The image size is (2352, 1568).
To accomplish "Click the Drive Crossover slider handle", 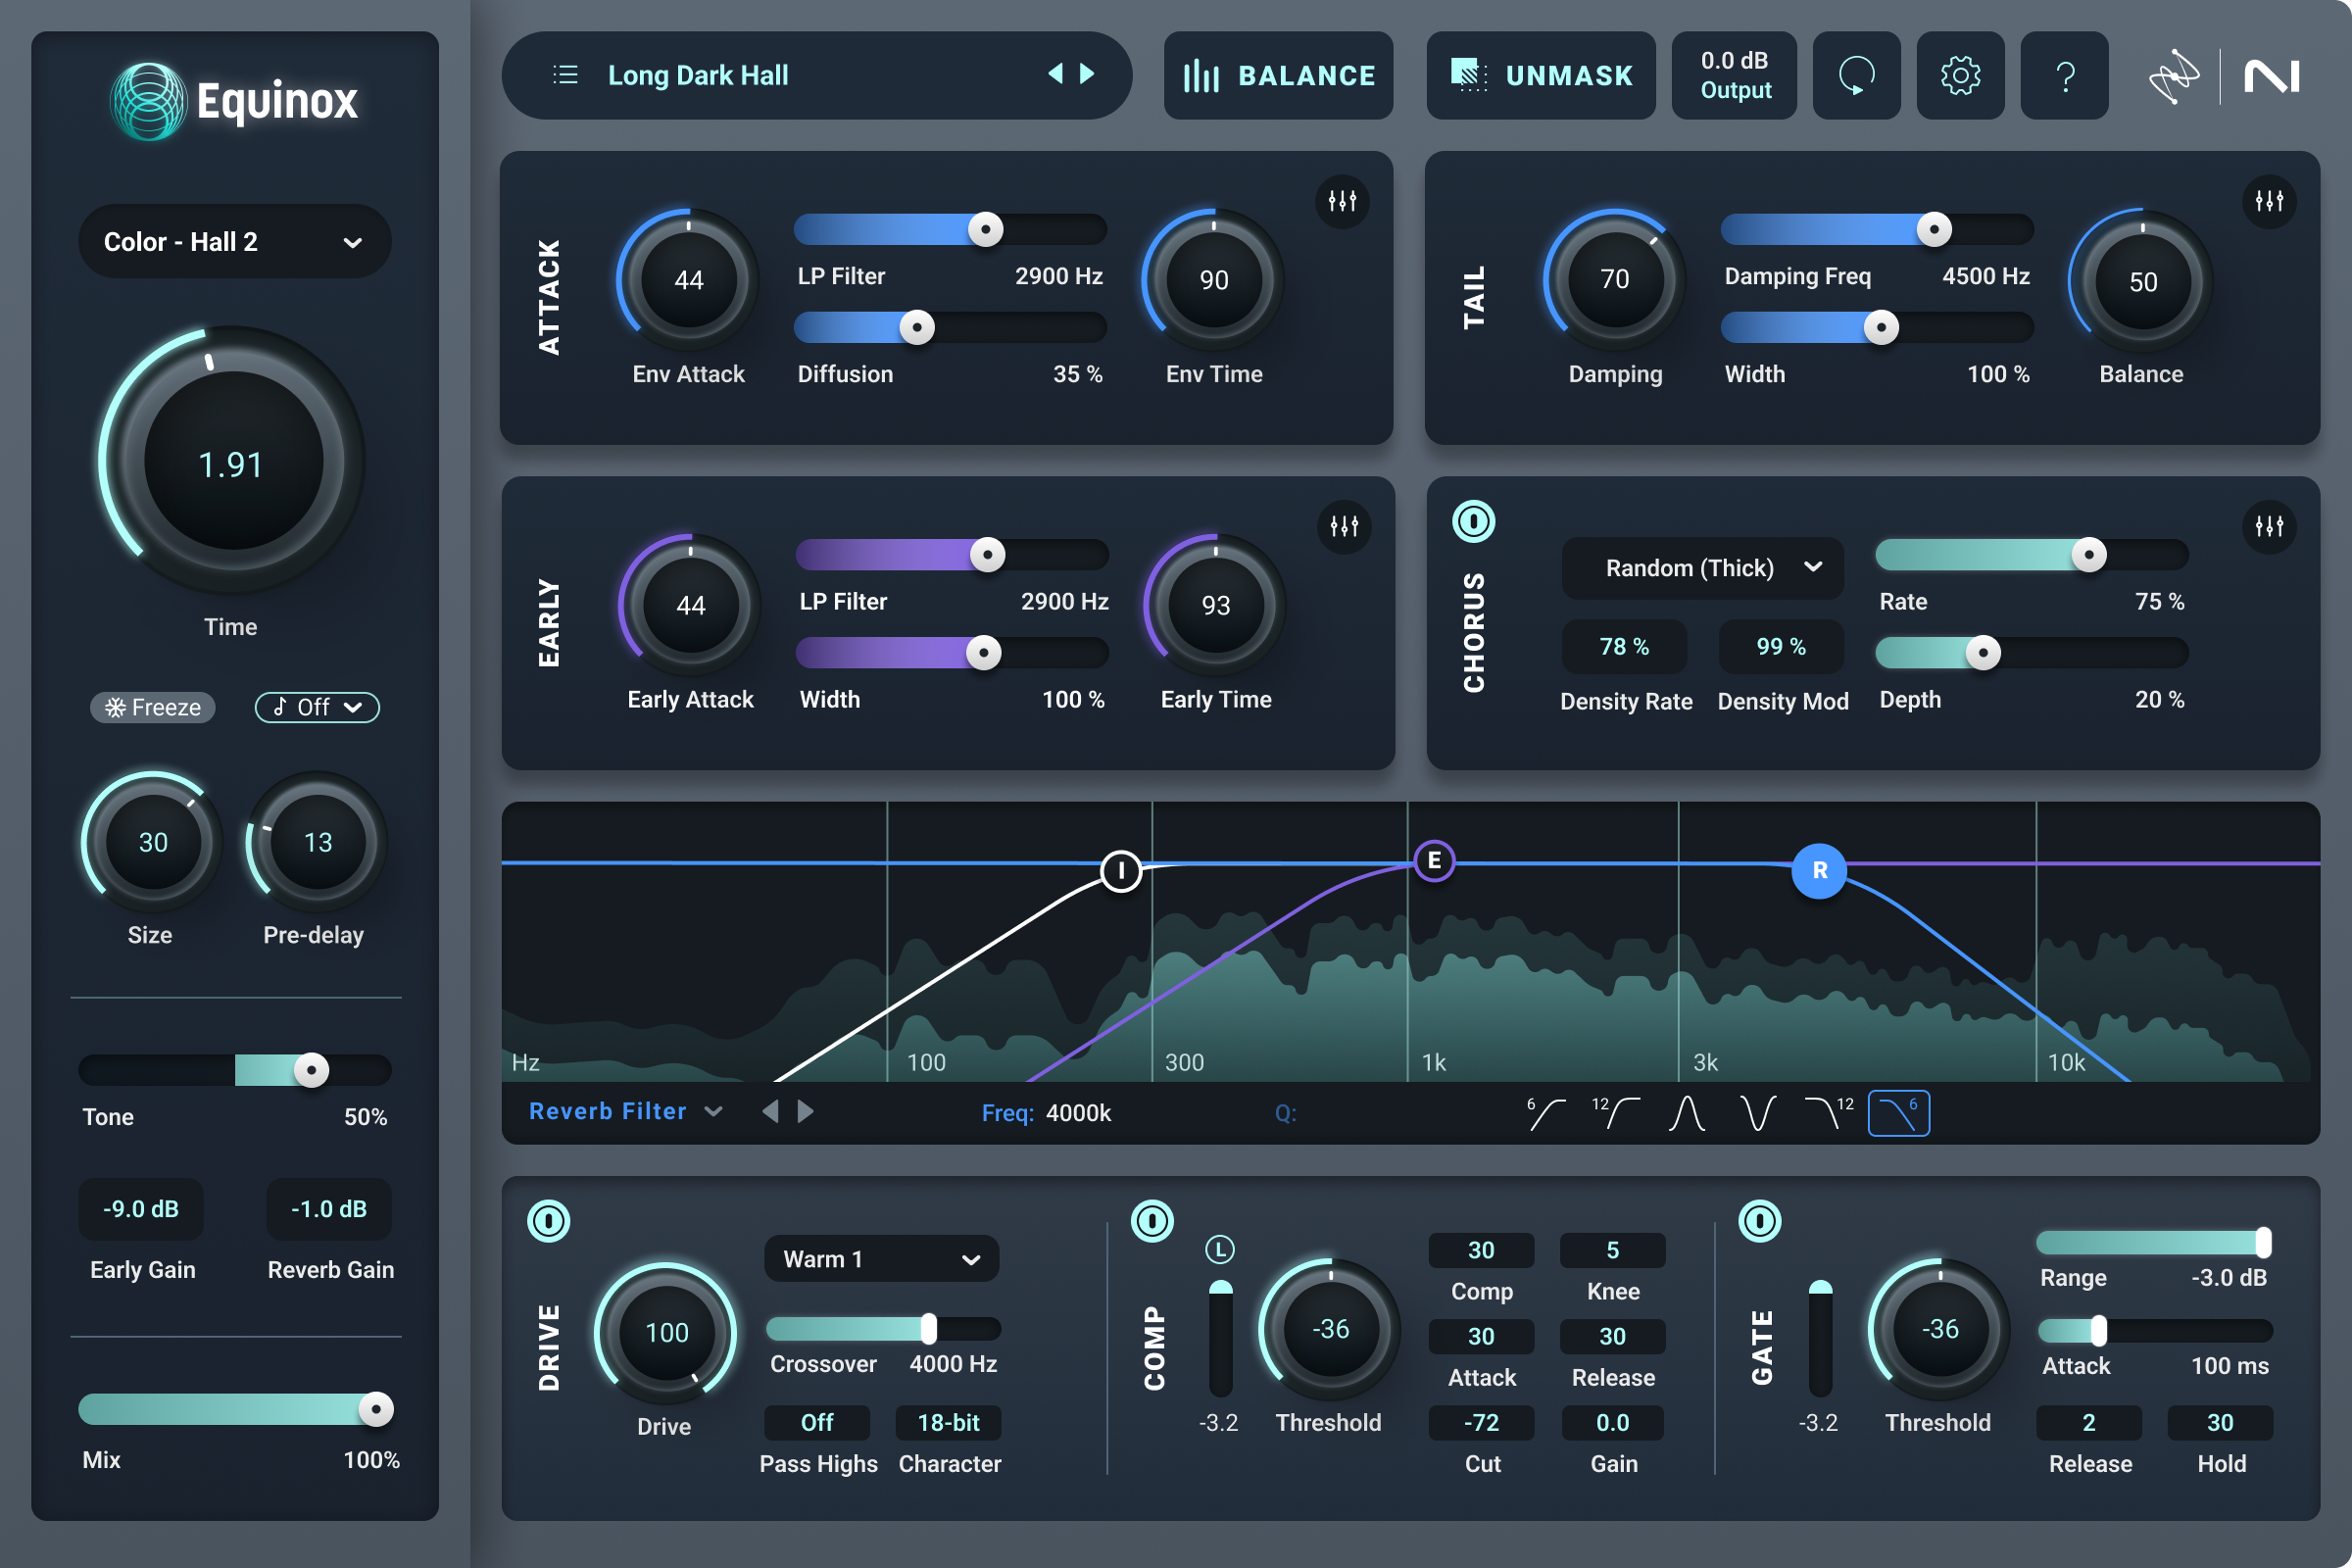I will click(x=929, y=1328).
